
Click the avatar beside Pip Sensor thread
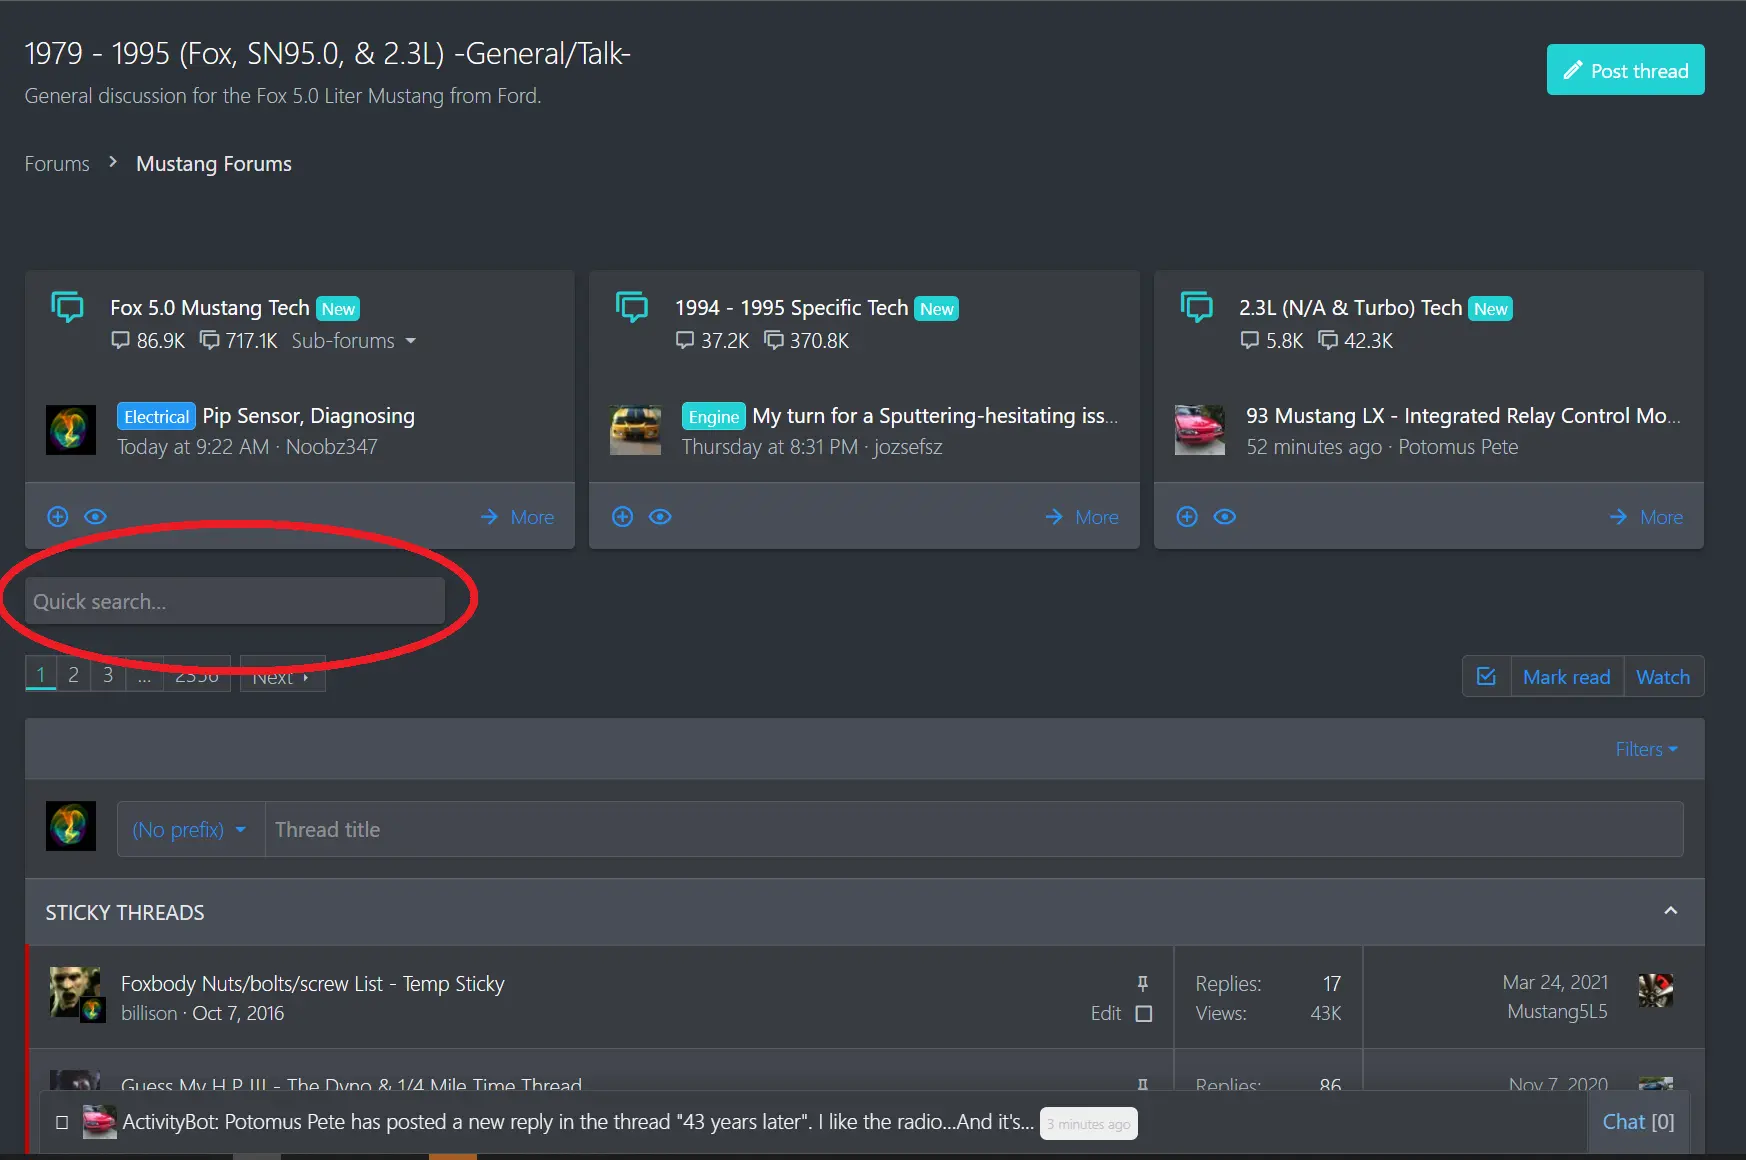pos(71,430)
